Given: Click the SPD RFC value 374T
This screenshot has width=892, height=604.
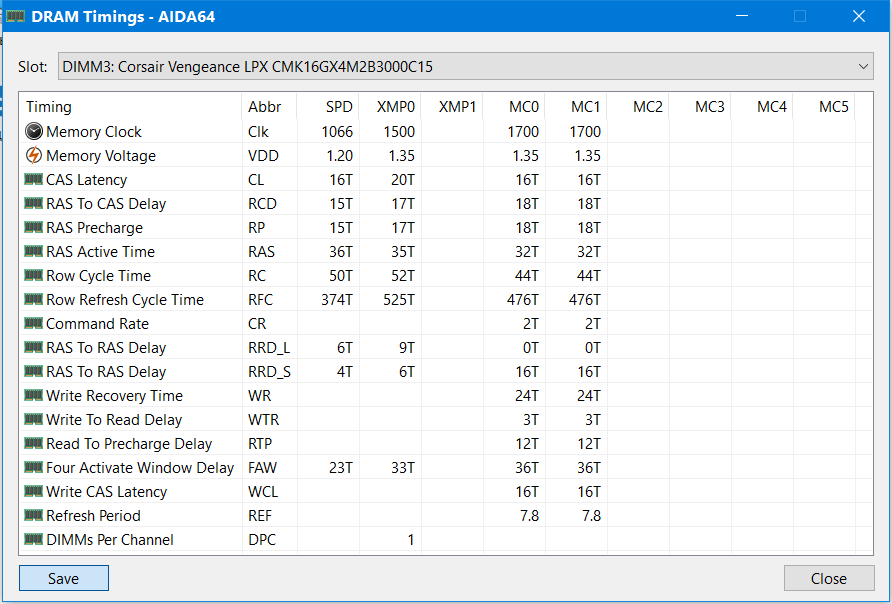Looking at the screenshot, I should pyautogui.click(x=337, y=300).
